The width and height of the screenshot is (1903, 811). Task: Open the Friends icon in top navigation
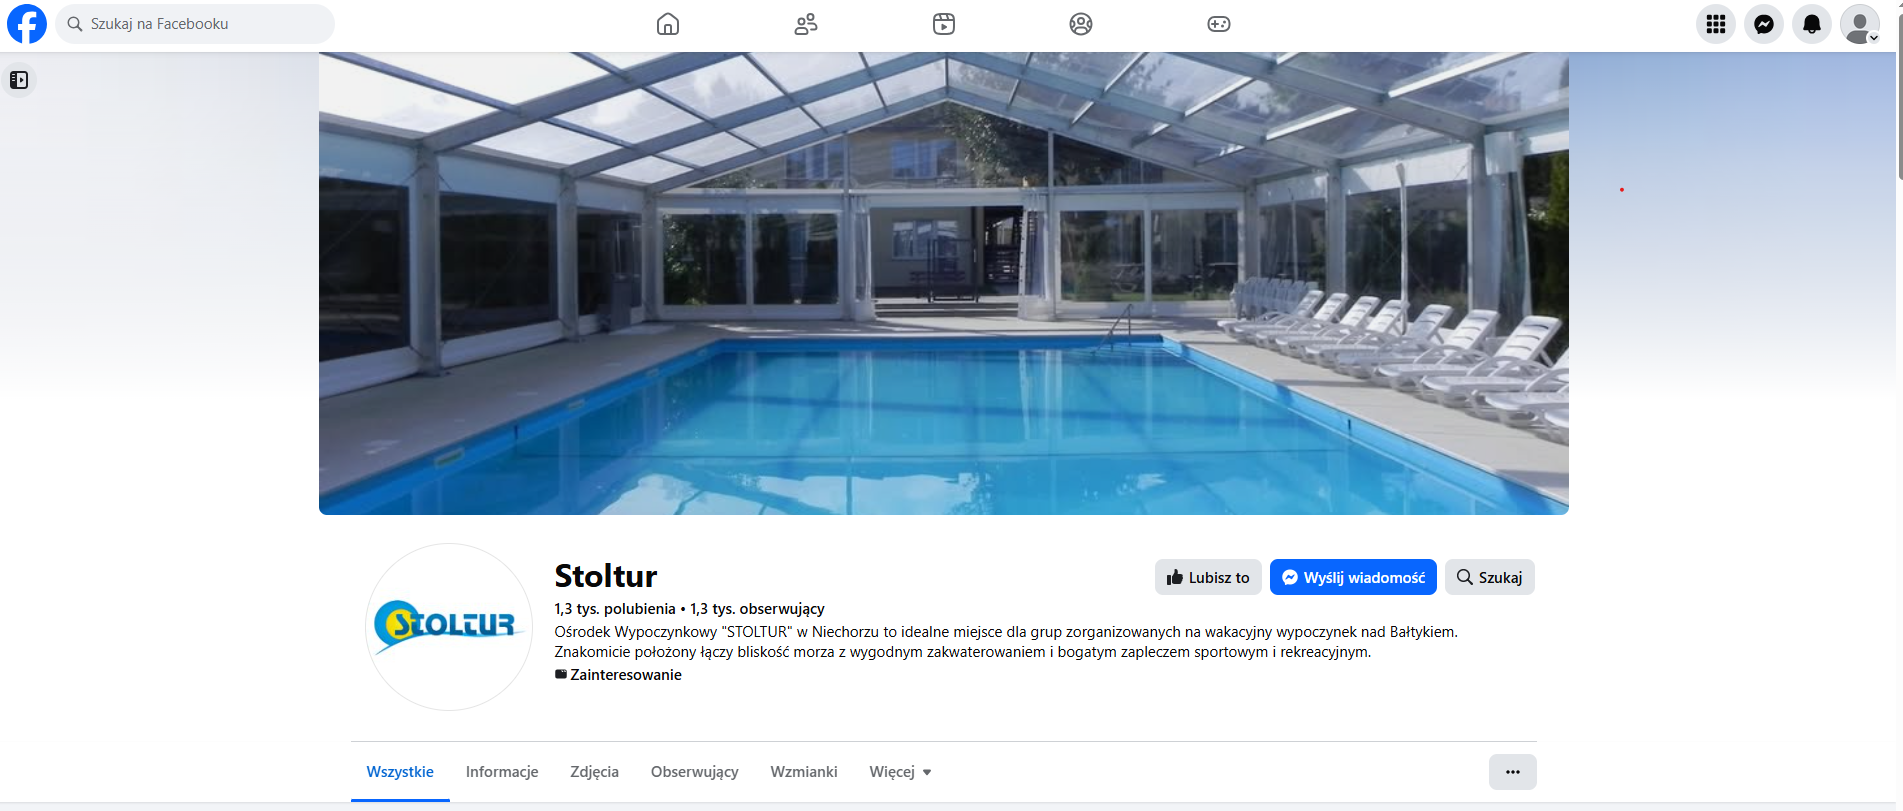tap(806, 24)
